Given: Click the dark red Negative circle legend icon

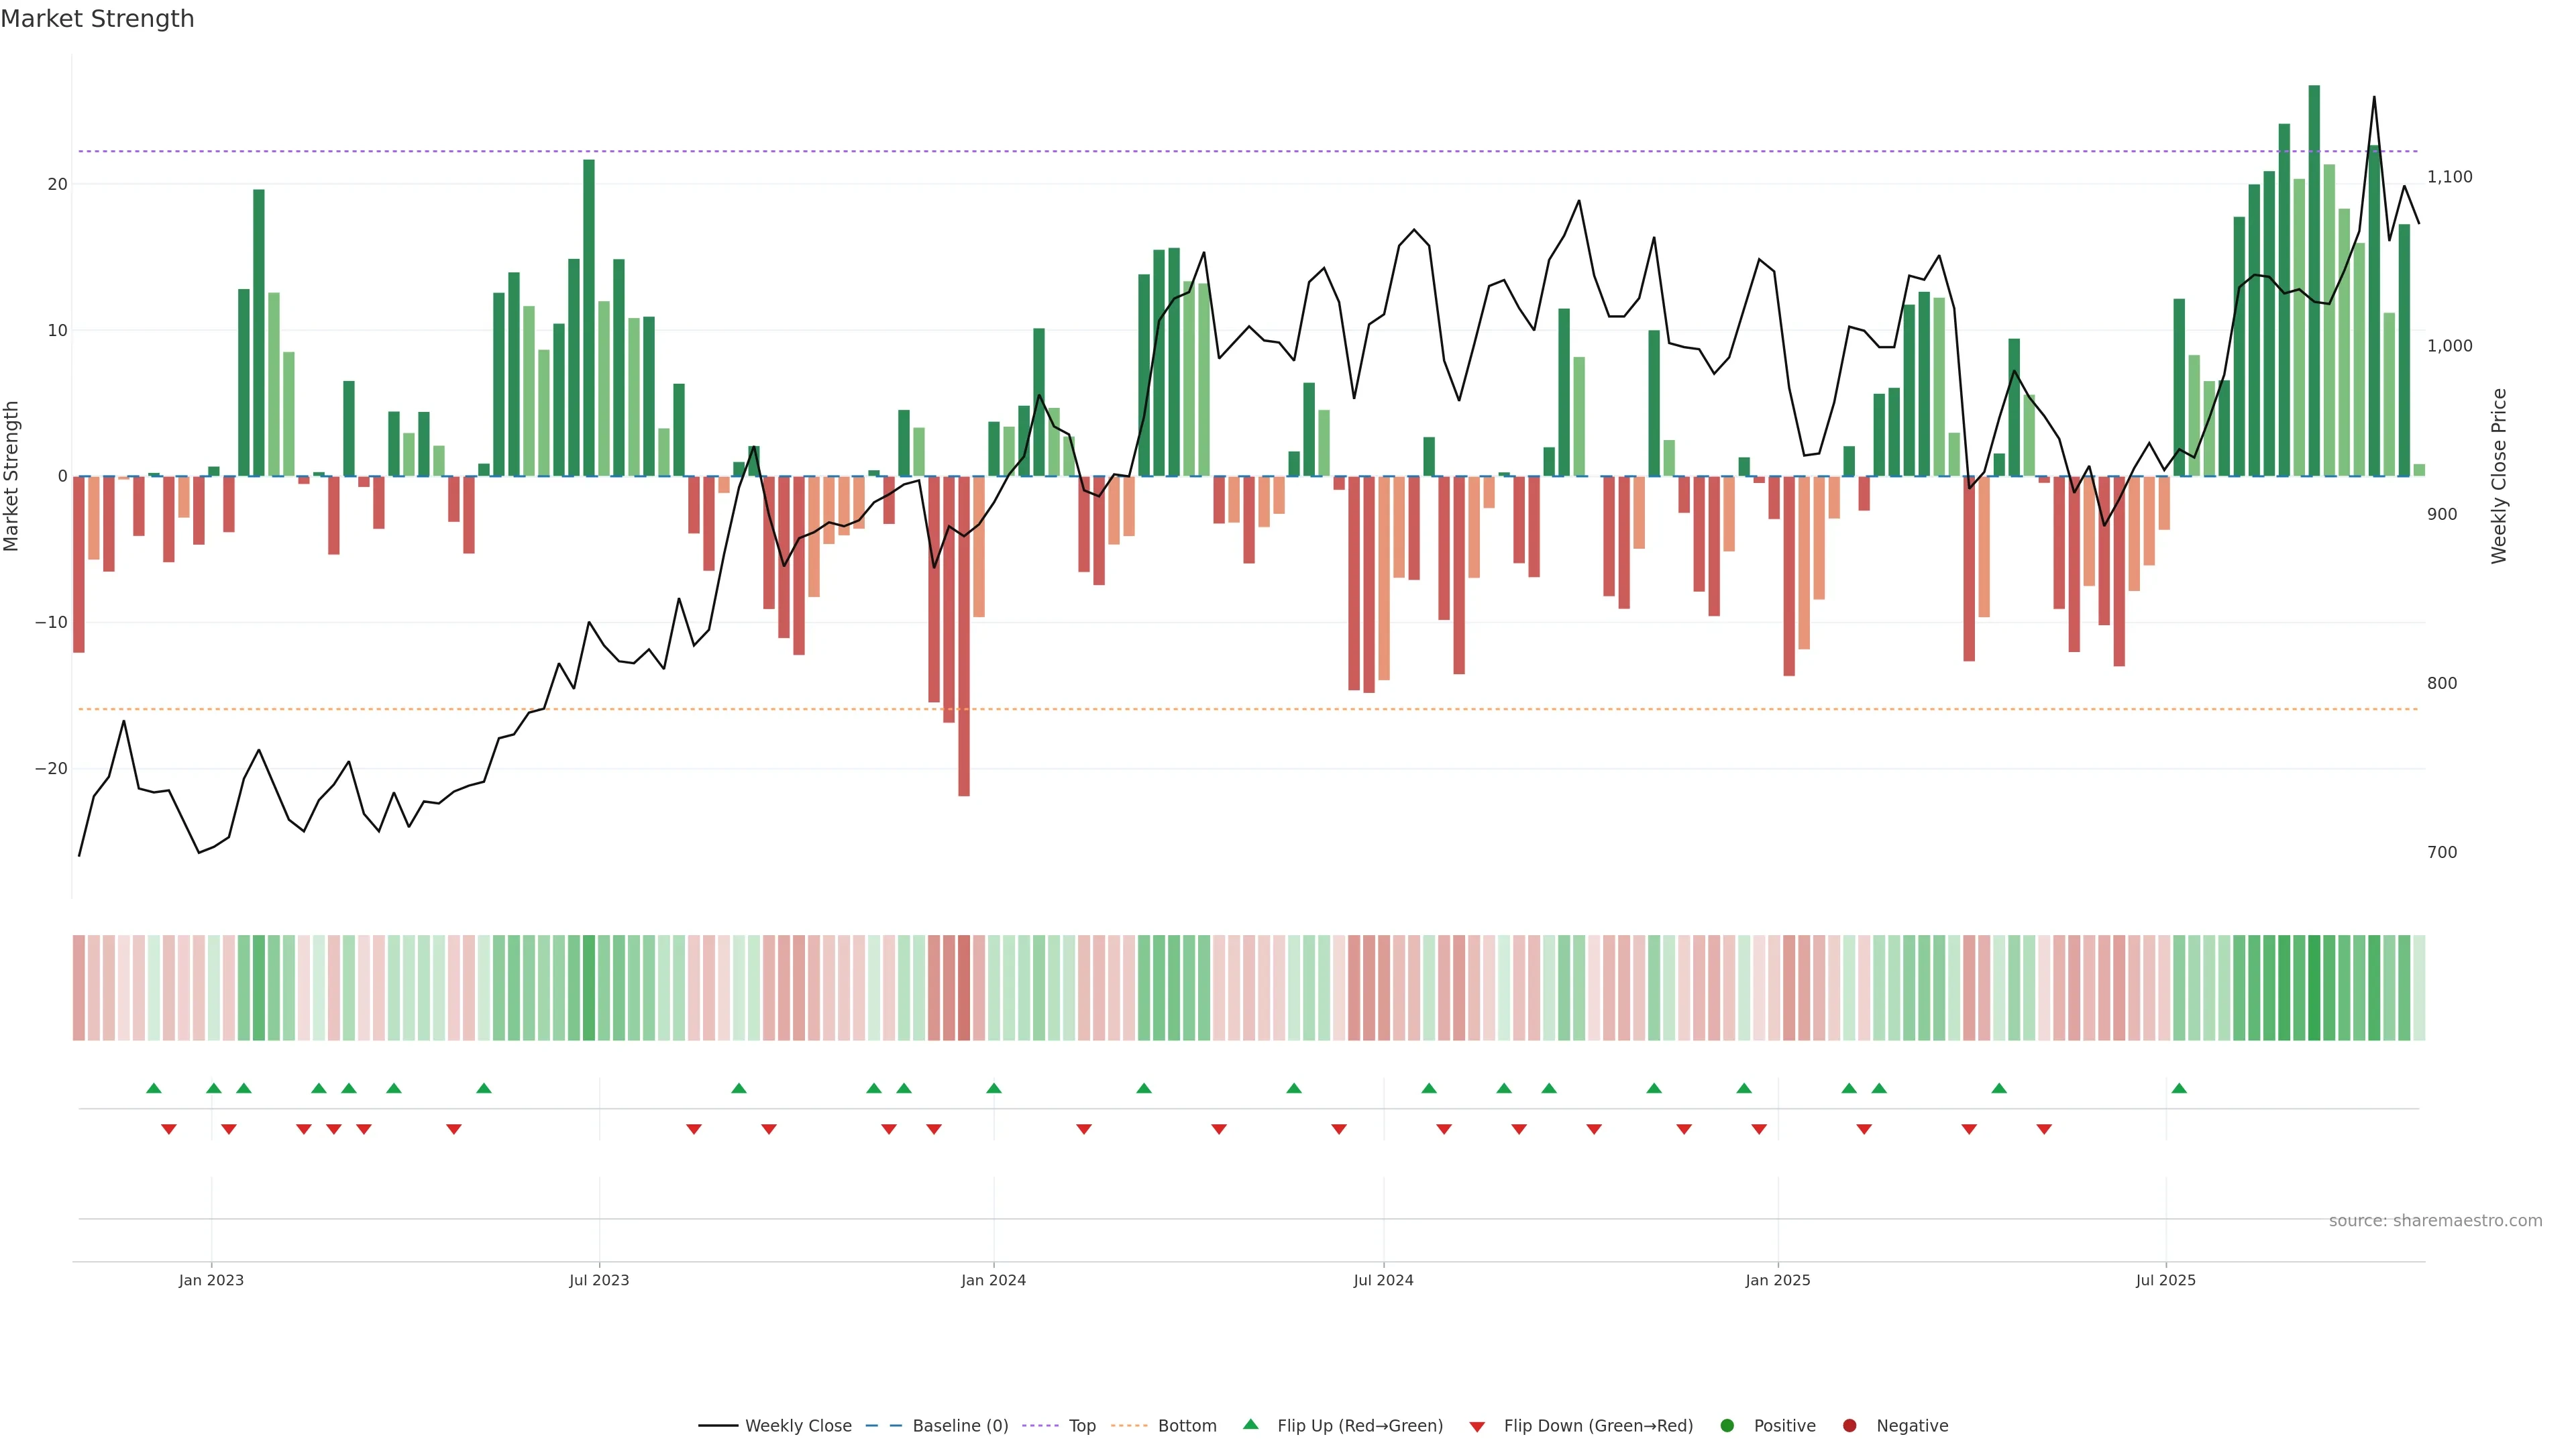Looking at the screenshot, I should [1849, 1426].
